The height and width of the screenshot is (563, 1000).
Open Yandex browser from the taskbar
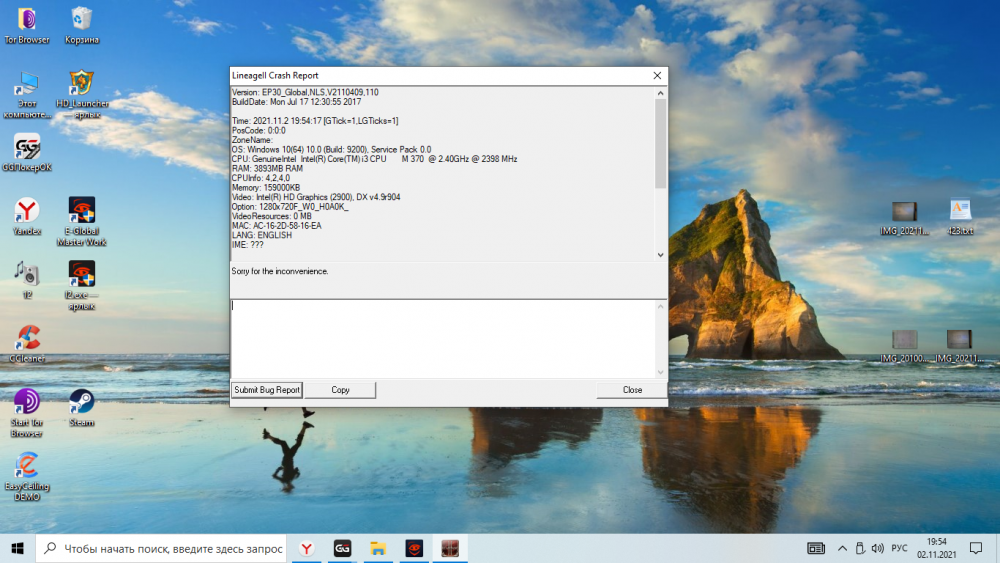point(308,548)
